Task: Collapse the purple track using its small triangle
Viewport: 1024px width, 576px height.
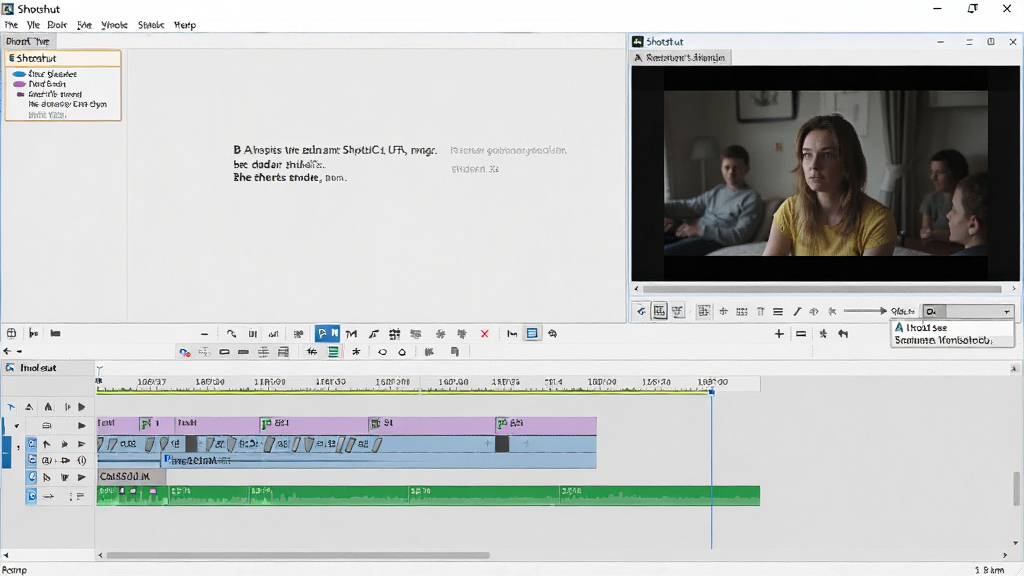Action: (16, 426)
